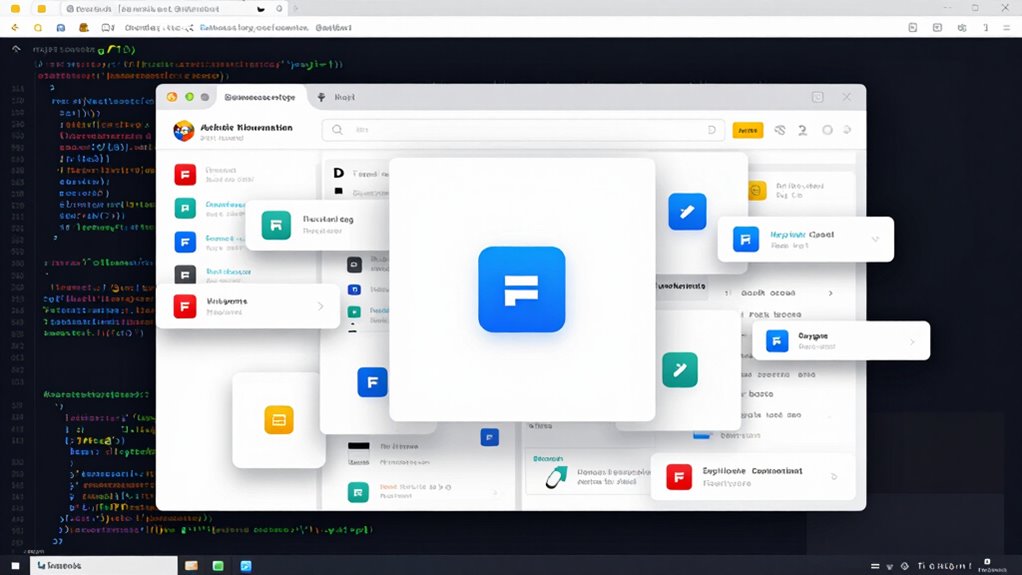Click the teal paperclip icon in the bottom card
1022x575 pixels.
click(x=555, y=477)
